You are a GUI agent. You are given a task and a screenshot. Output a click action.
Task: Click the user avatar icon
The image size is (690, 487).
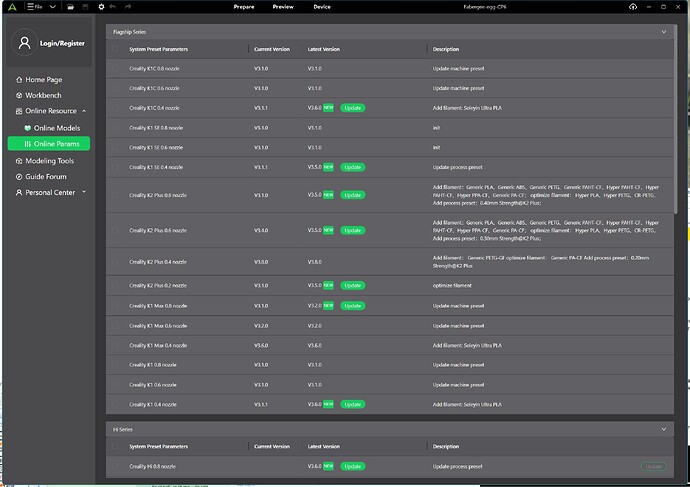(25, 43)
